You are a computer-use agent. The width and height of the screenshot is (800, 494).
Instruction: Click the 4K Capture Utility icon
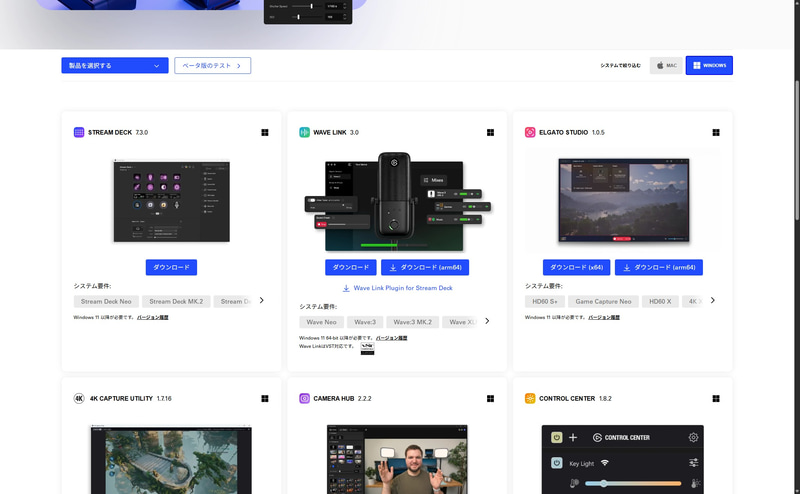79,399
